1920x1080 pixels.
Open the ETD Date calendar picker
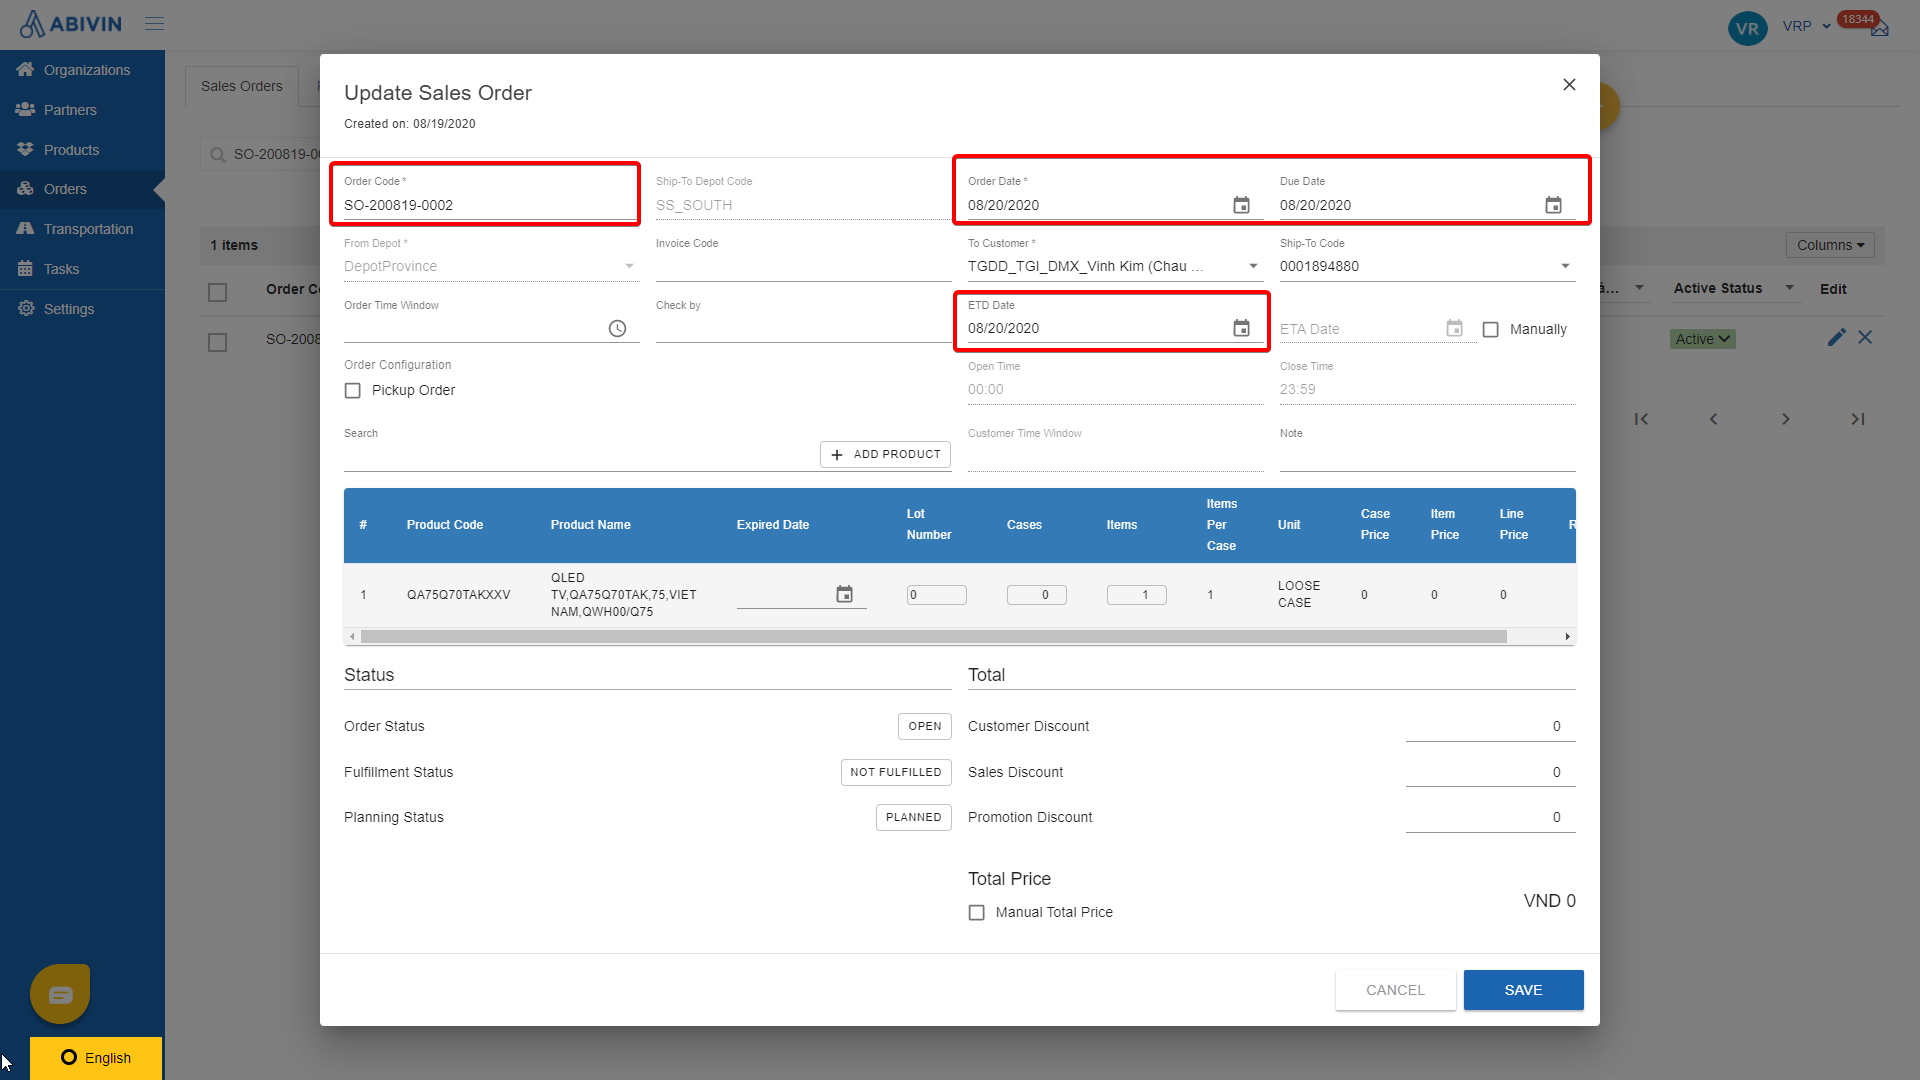[x=1241, y=328]
